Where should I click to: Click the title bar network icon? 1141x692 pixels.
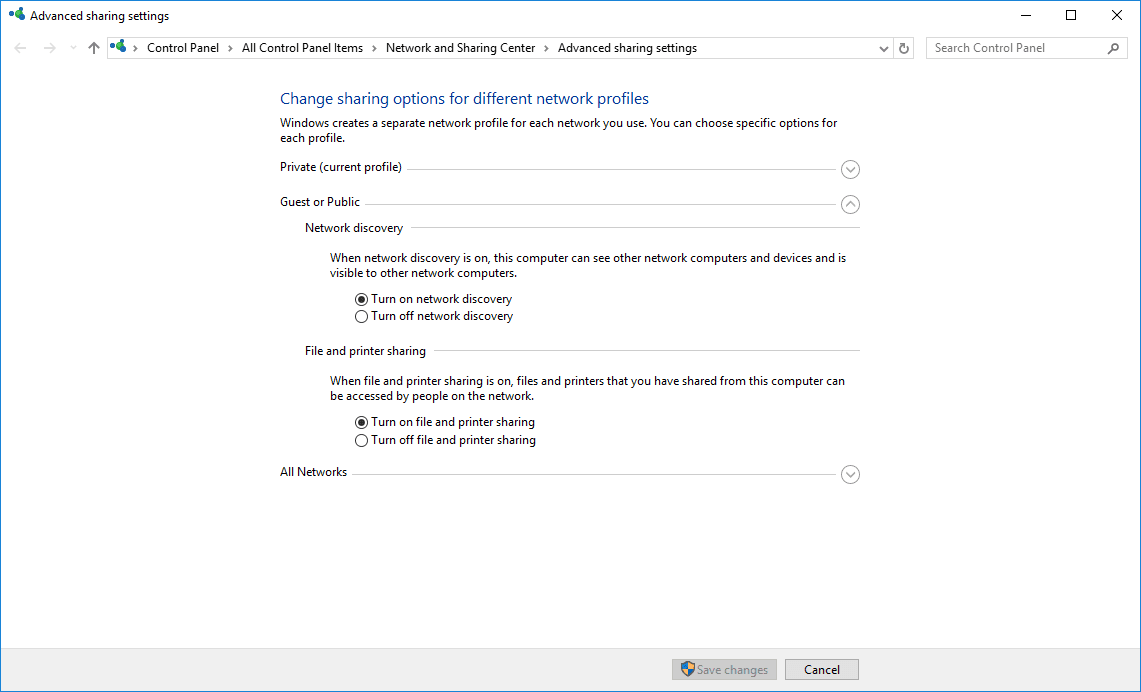(x=17, y=15)
